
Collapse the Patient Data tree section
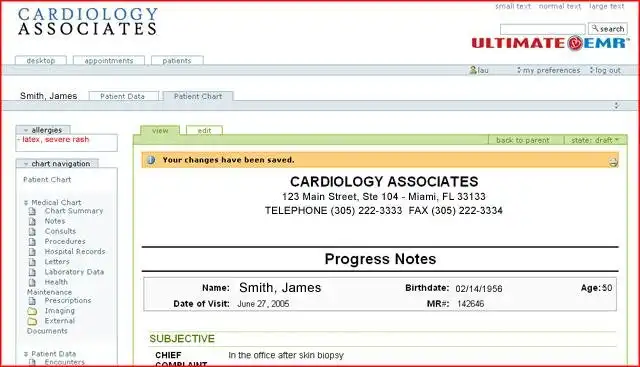(x=26, y=354)
